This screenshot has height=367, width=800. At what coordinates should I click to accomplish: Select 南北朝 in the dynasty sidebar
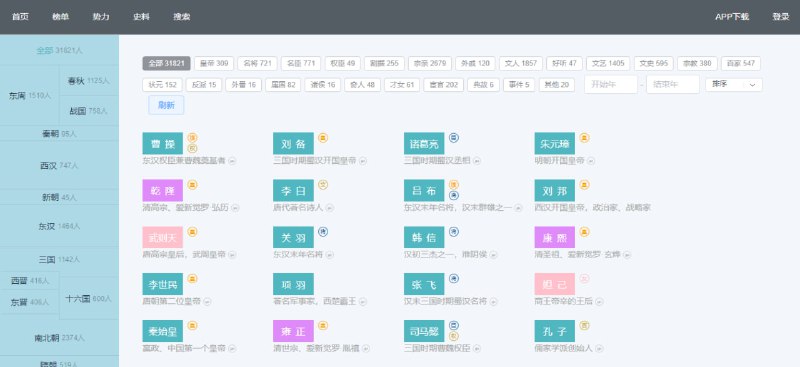coord(59,337)
